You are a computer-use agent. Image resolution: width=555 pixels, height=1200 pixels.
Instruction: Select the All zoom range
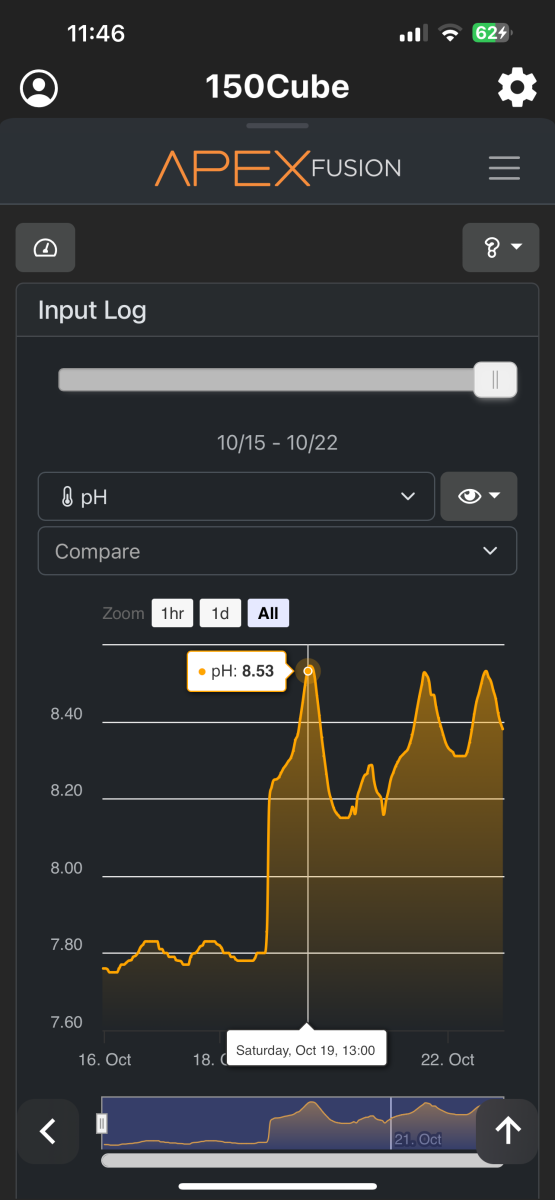click(268, 613)
